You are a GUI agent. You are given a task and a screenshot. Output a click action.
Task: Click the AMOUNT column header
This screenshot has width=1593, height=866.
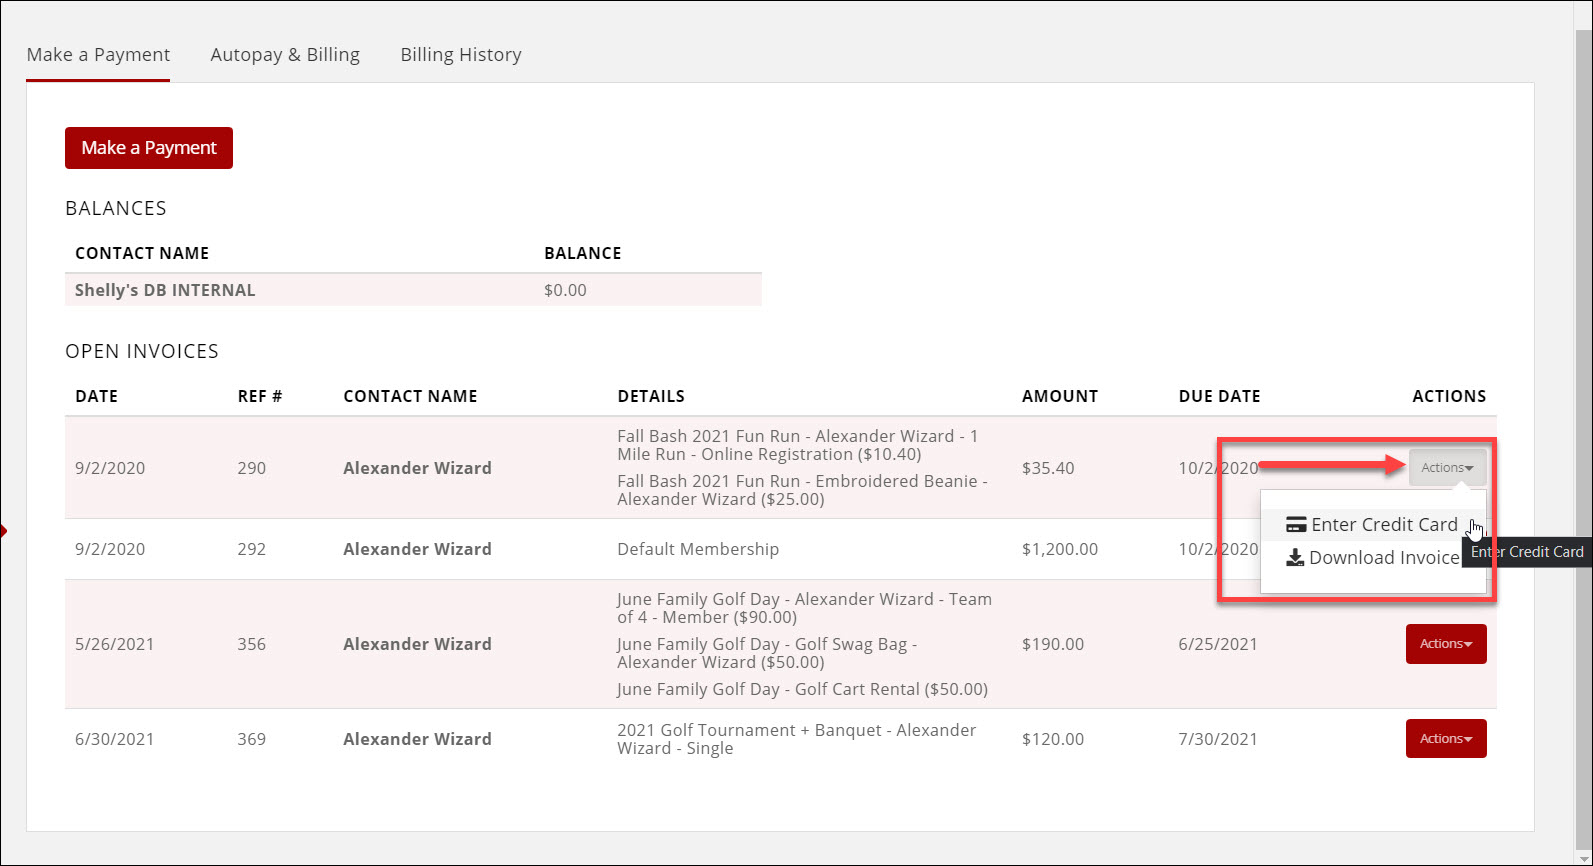coord(1059,396)
